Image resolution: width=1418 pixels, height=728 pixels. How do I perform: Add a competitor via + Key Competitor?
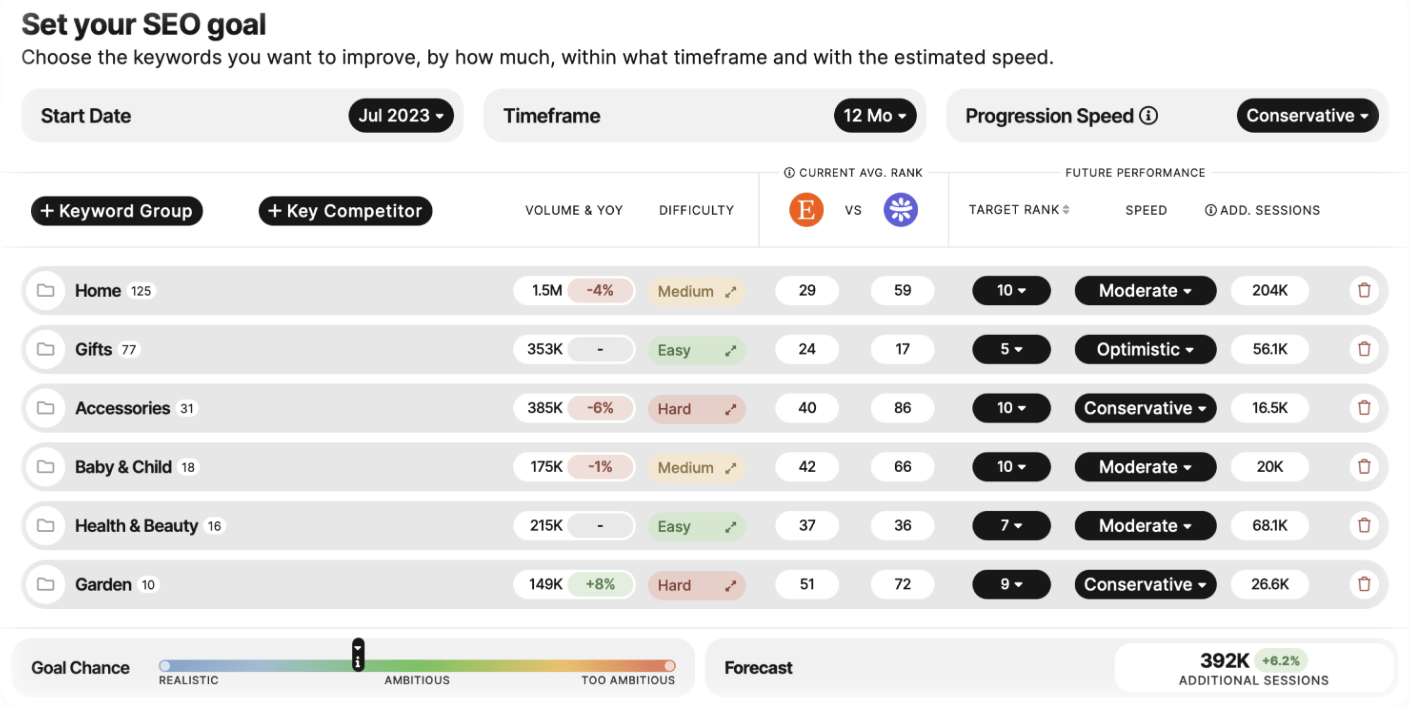(345, 210)
